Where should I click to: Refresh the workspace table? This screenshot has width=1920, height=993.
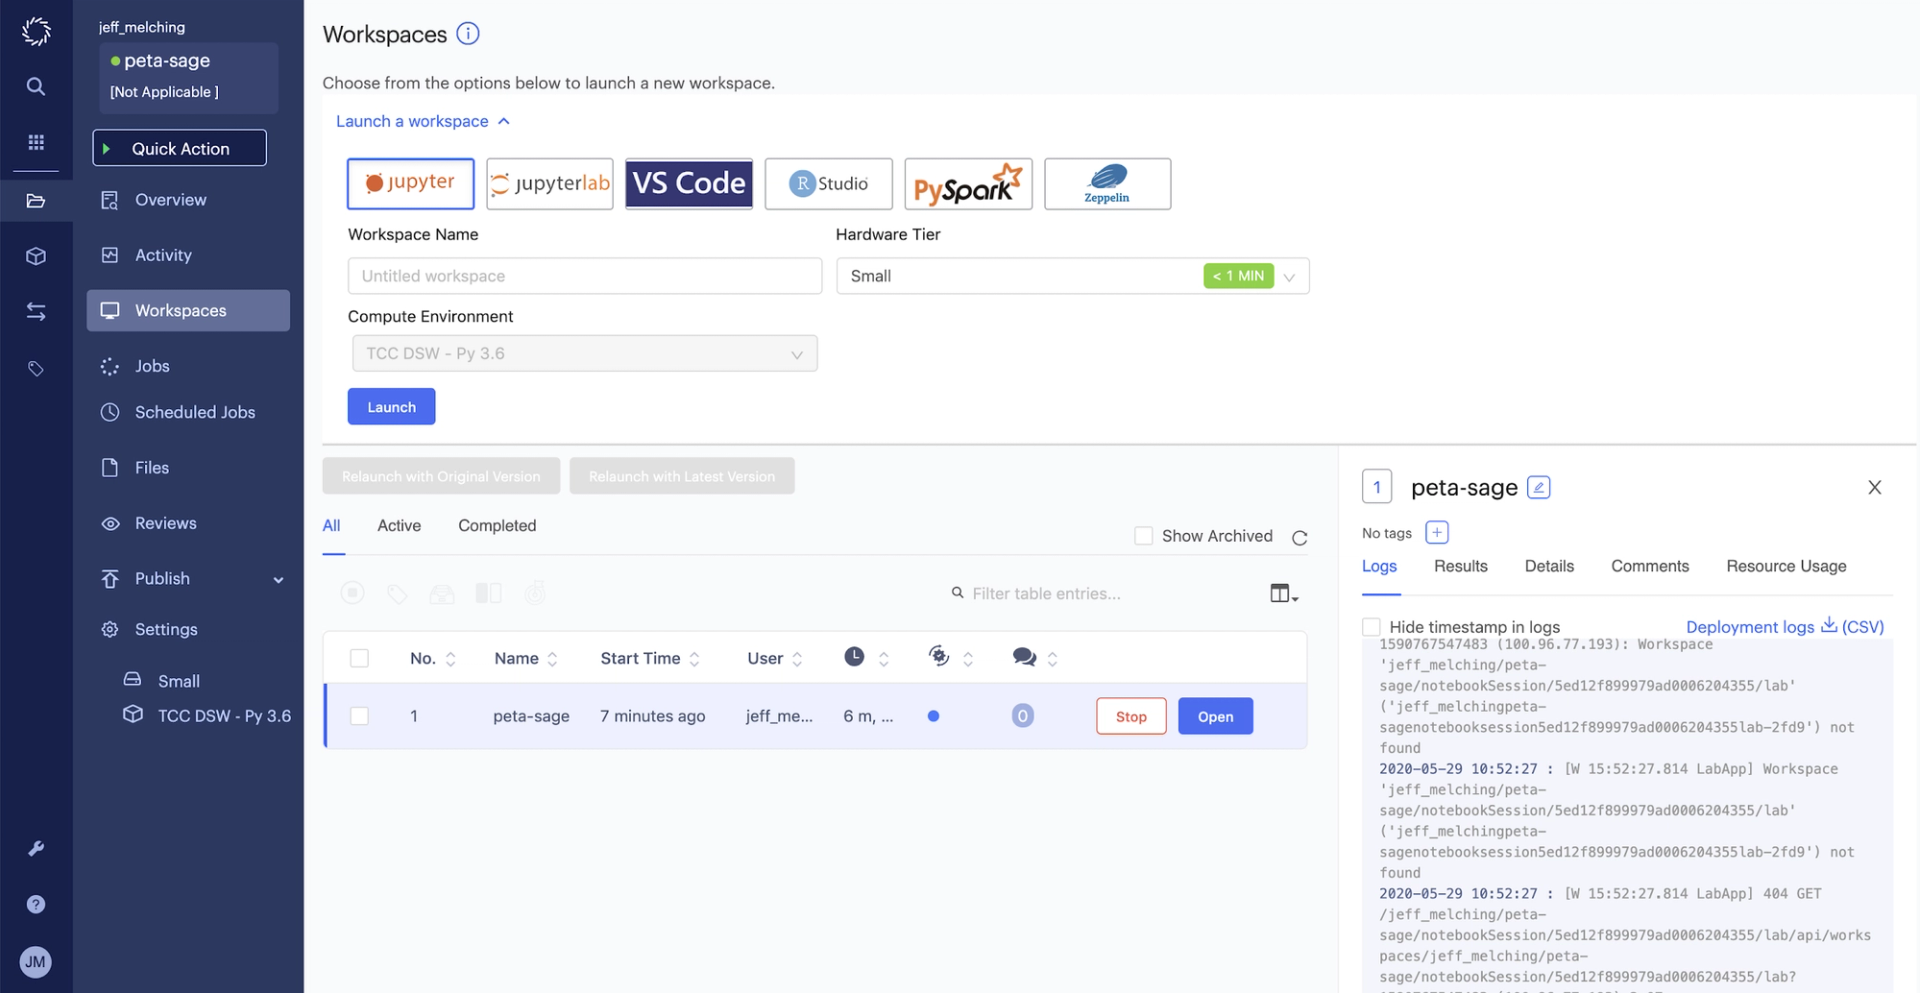click(x=1300, y=538)
